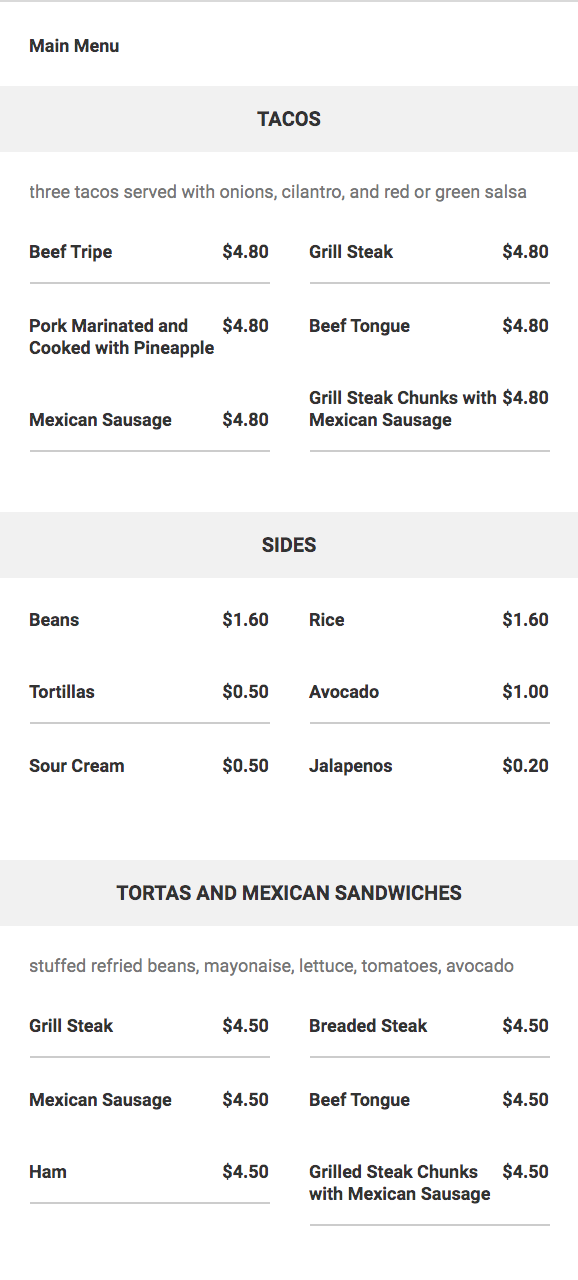
Task: Select Tortas and Mexican Sandwiches header
Action: click(x=289, y=893)
